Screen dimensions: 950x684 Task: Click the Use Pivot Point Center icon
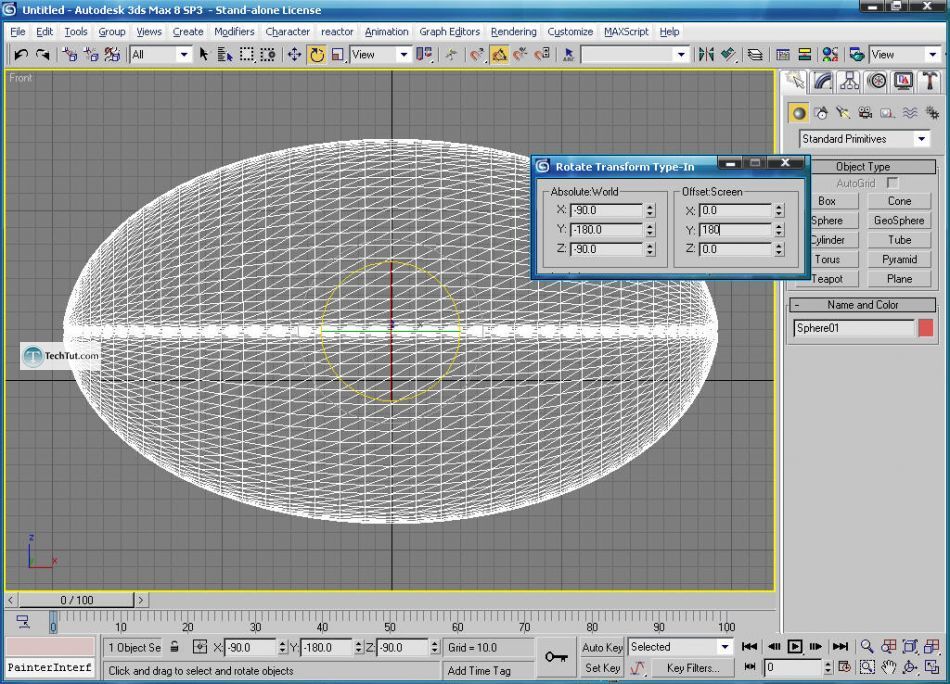[424, 55]
